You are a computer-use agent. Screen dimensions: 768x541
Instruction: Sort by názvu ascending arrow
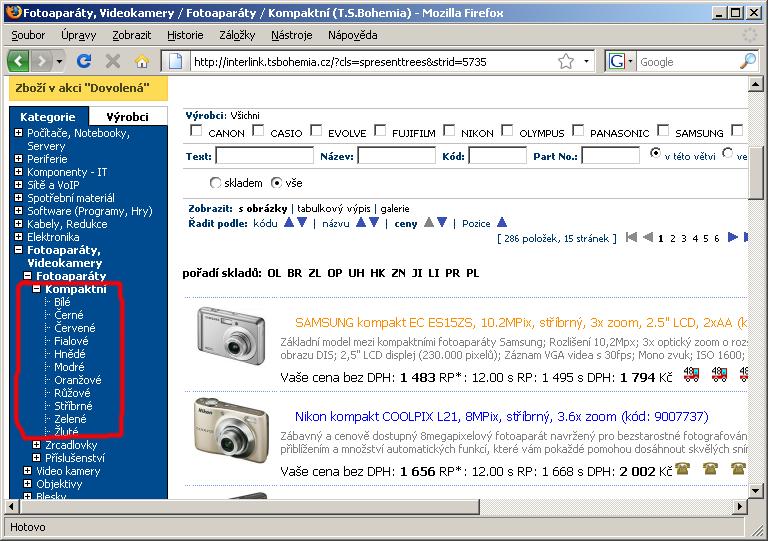pyautogui.click(x=361, y=223)
